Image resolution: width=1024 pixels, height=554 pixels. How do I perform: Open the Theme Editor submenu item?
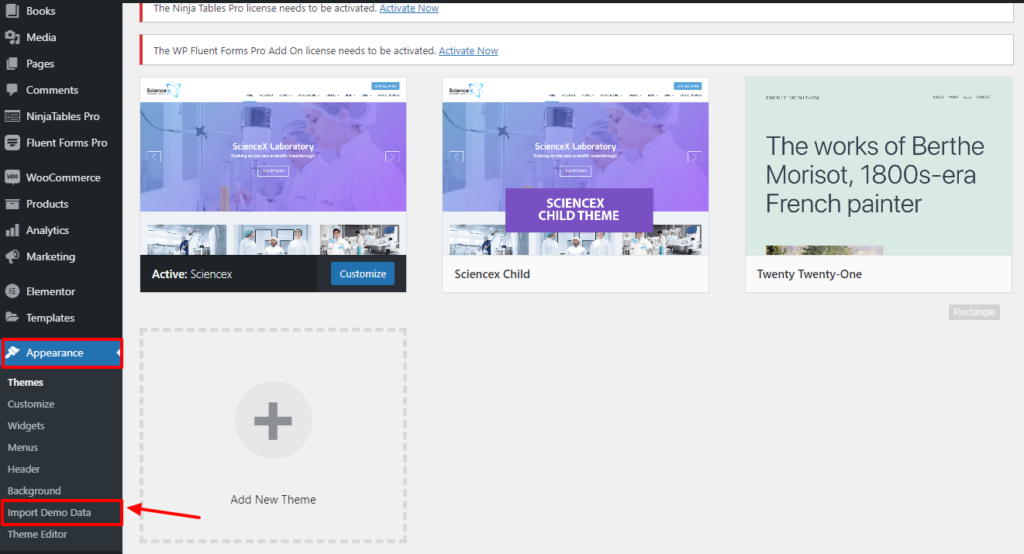pos(37,534)
